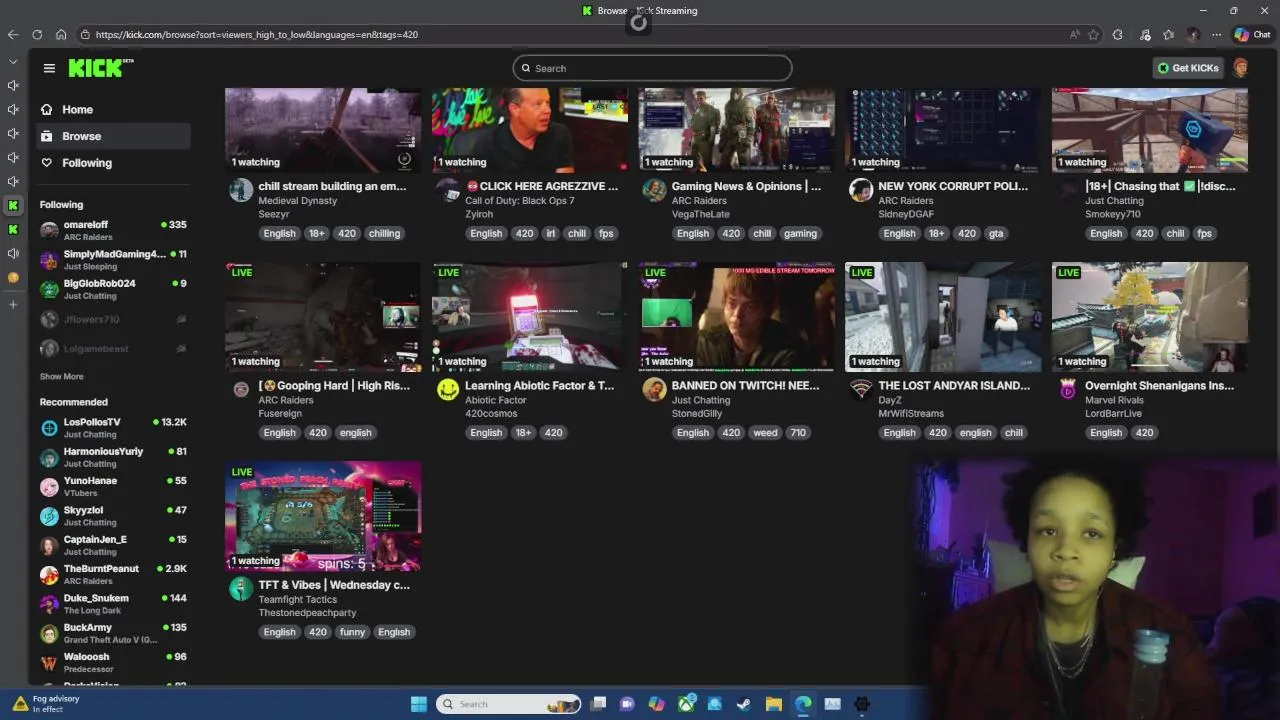Viewport: 1280px width, 720px height.
Task: Click Seezyr channel avatar
Action: pos(241,190)
